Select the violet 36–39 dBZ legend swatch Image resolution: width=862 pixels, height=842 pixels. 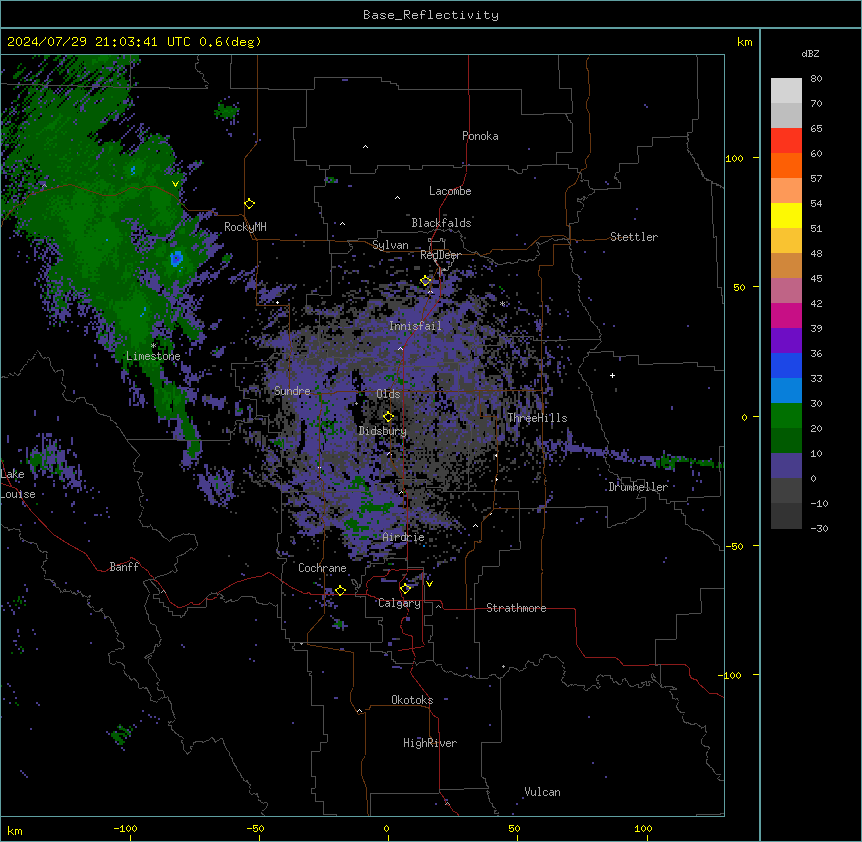click(786, 341)
